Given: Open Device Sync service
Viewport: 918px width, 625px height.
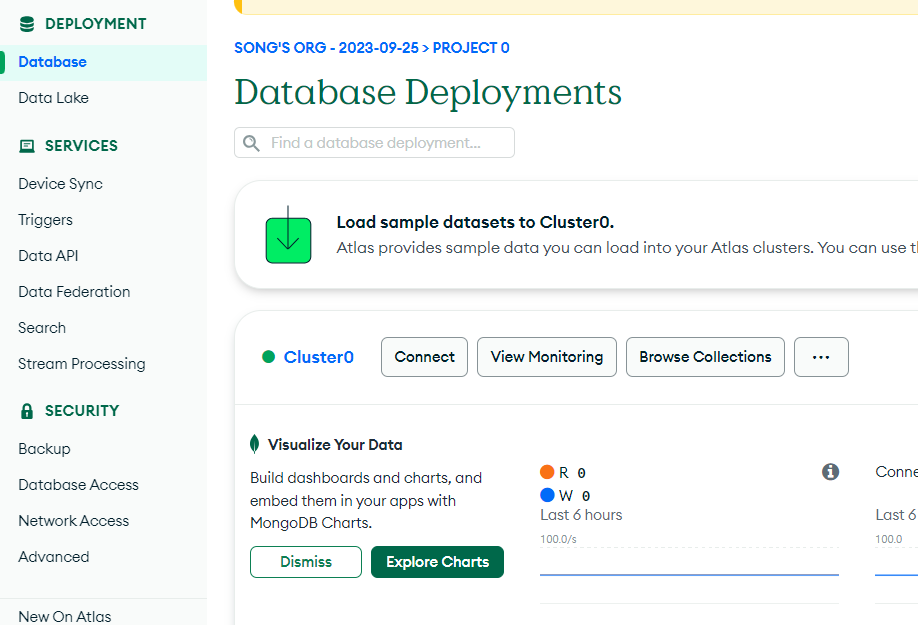Looking at the screenshot, I should [x=60, y=184].
